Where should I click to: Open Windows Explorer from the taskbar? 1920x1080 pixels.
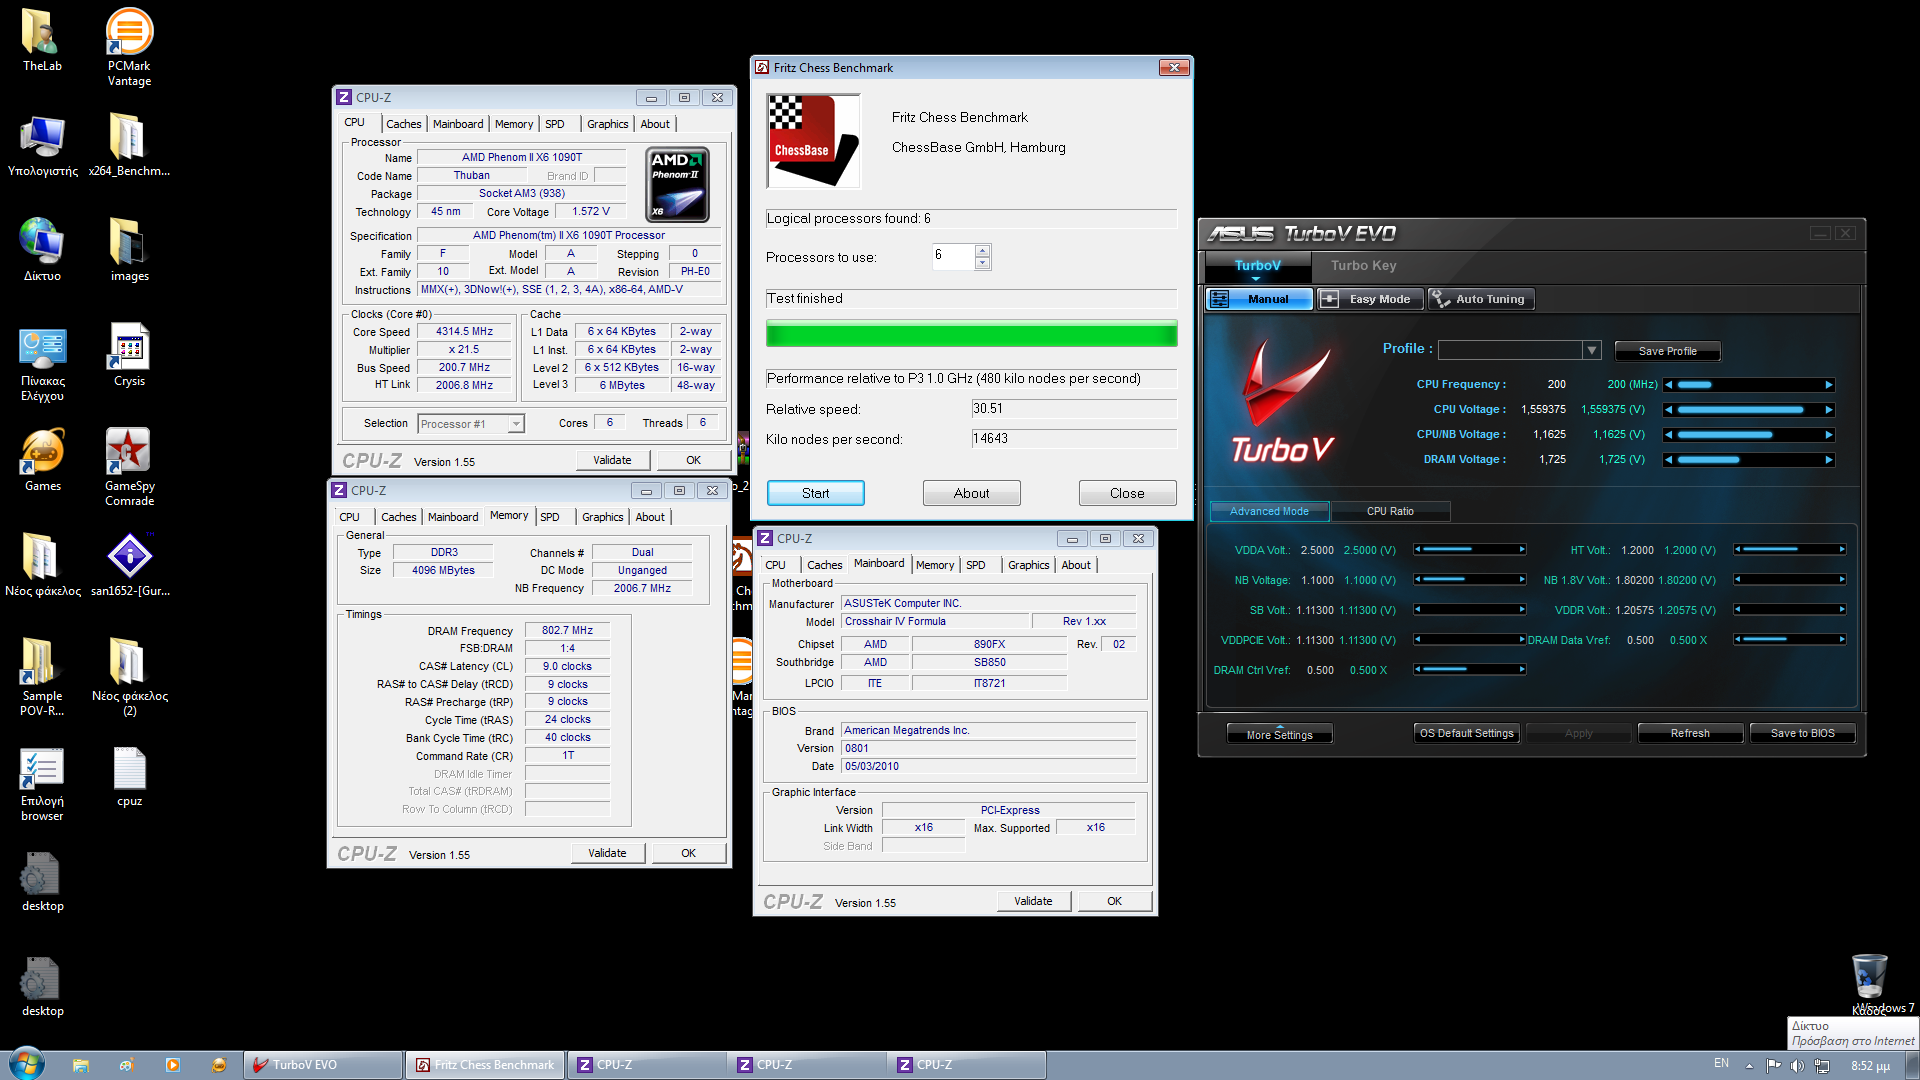[81, 1065]
